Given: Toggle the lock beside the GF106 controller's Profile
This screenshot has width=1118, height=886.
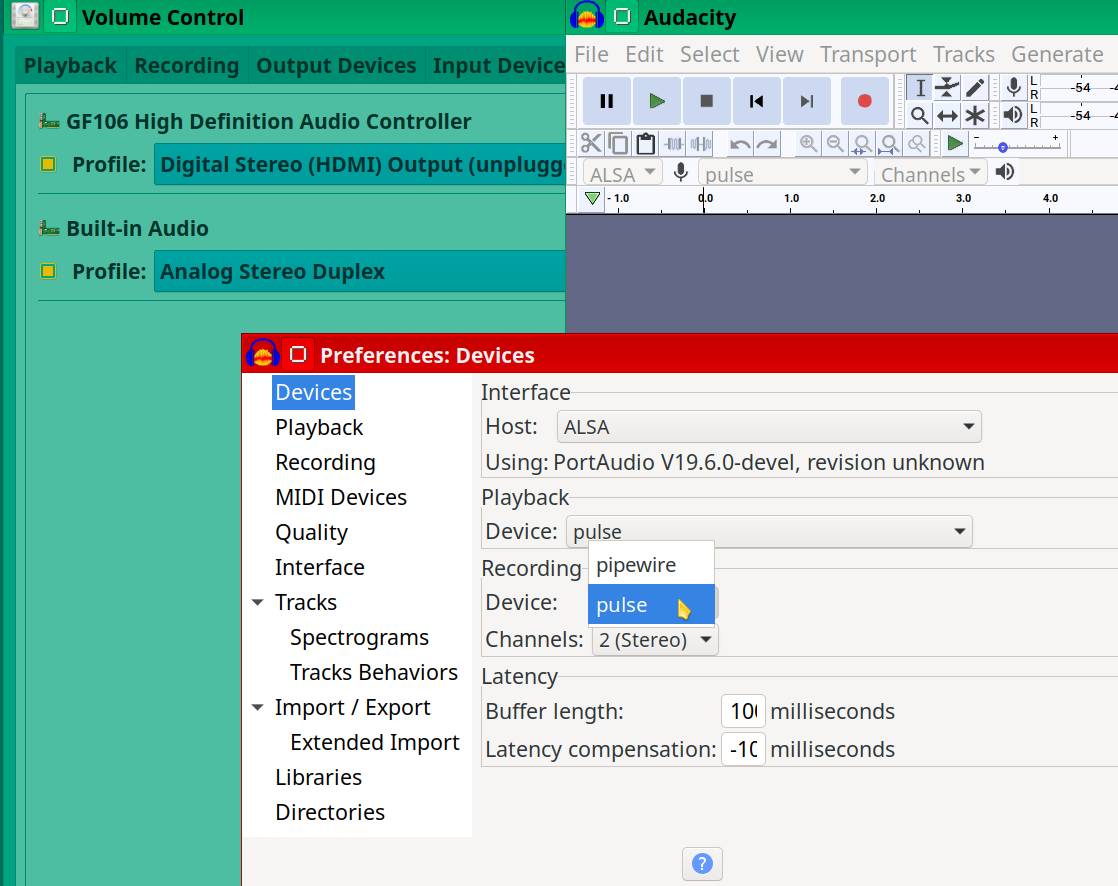Looking at the screenshot, I should [x=48, y=165].
